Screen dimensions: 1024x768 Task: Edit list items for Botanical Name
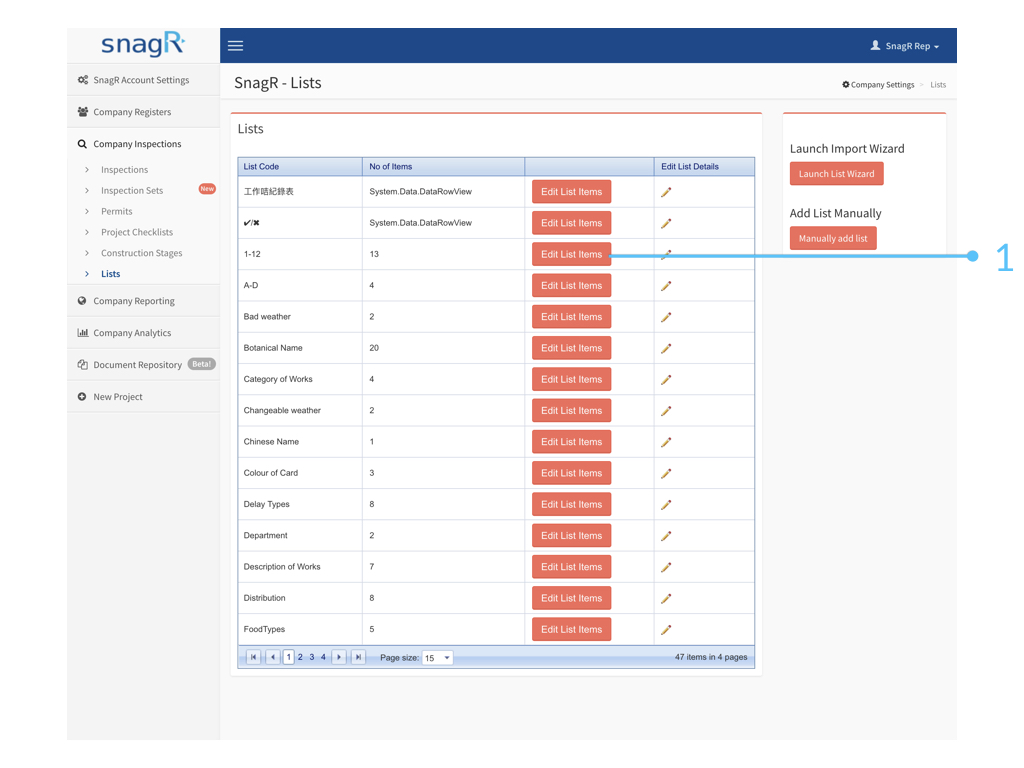571,348
